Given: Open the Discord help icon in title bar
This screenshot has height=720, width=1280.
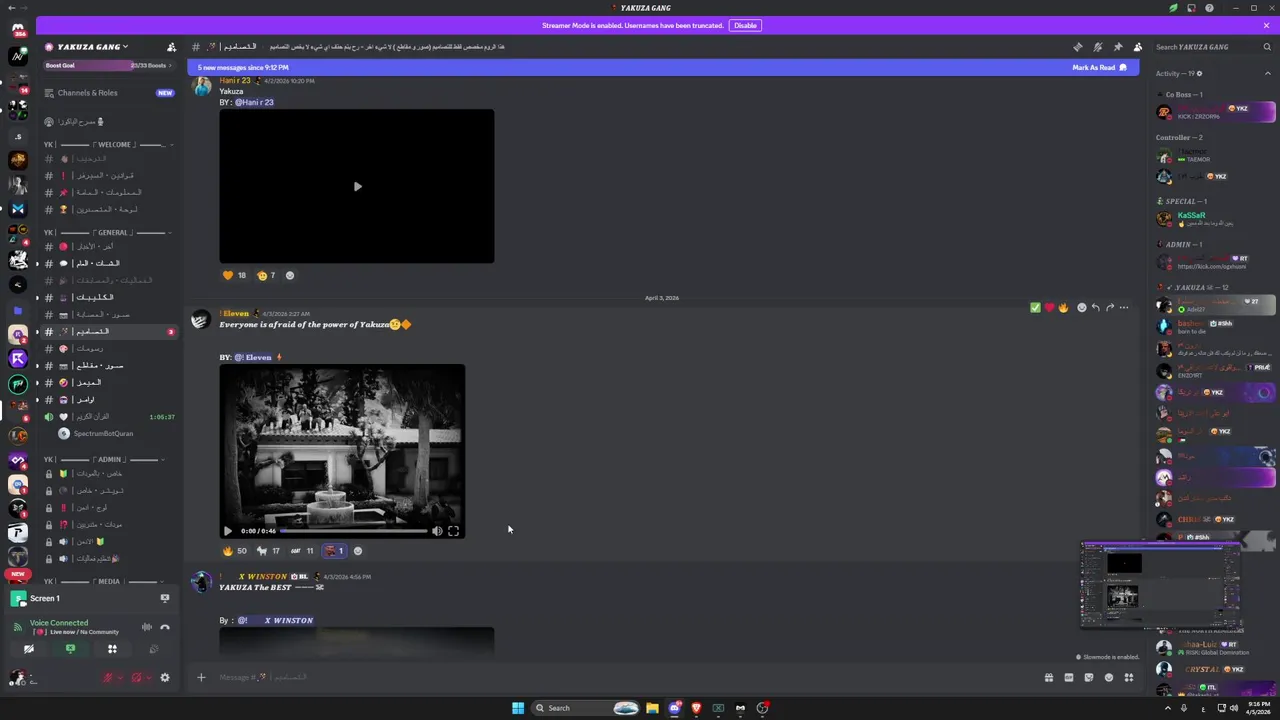Looking at the screenshot, I should pos(1209,8).
